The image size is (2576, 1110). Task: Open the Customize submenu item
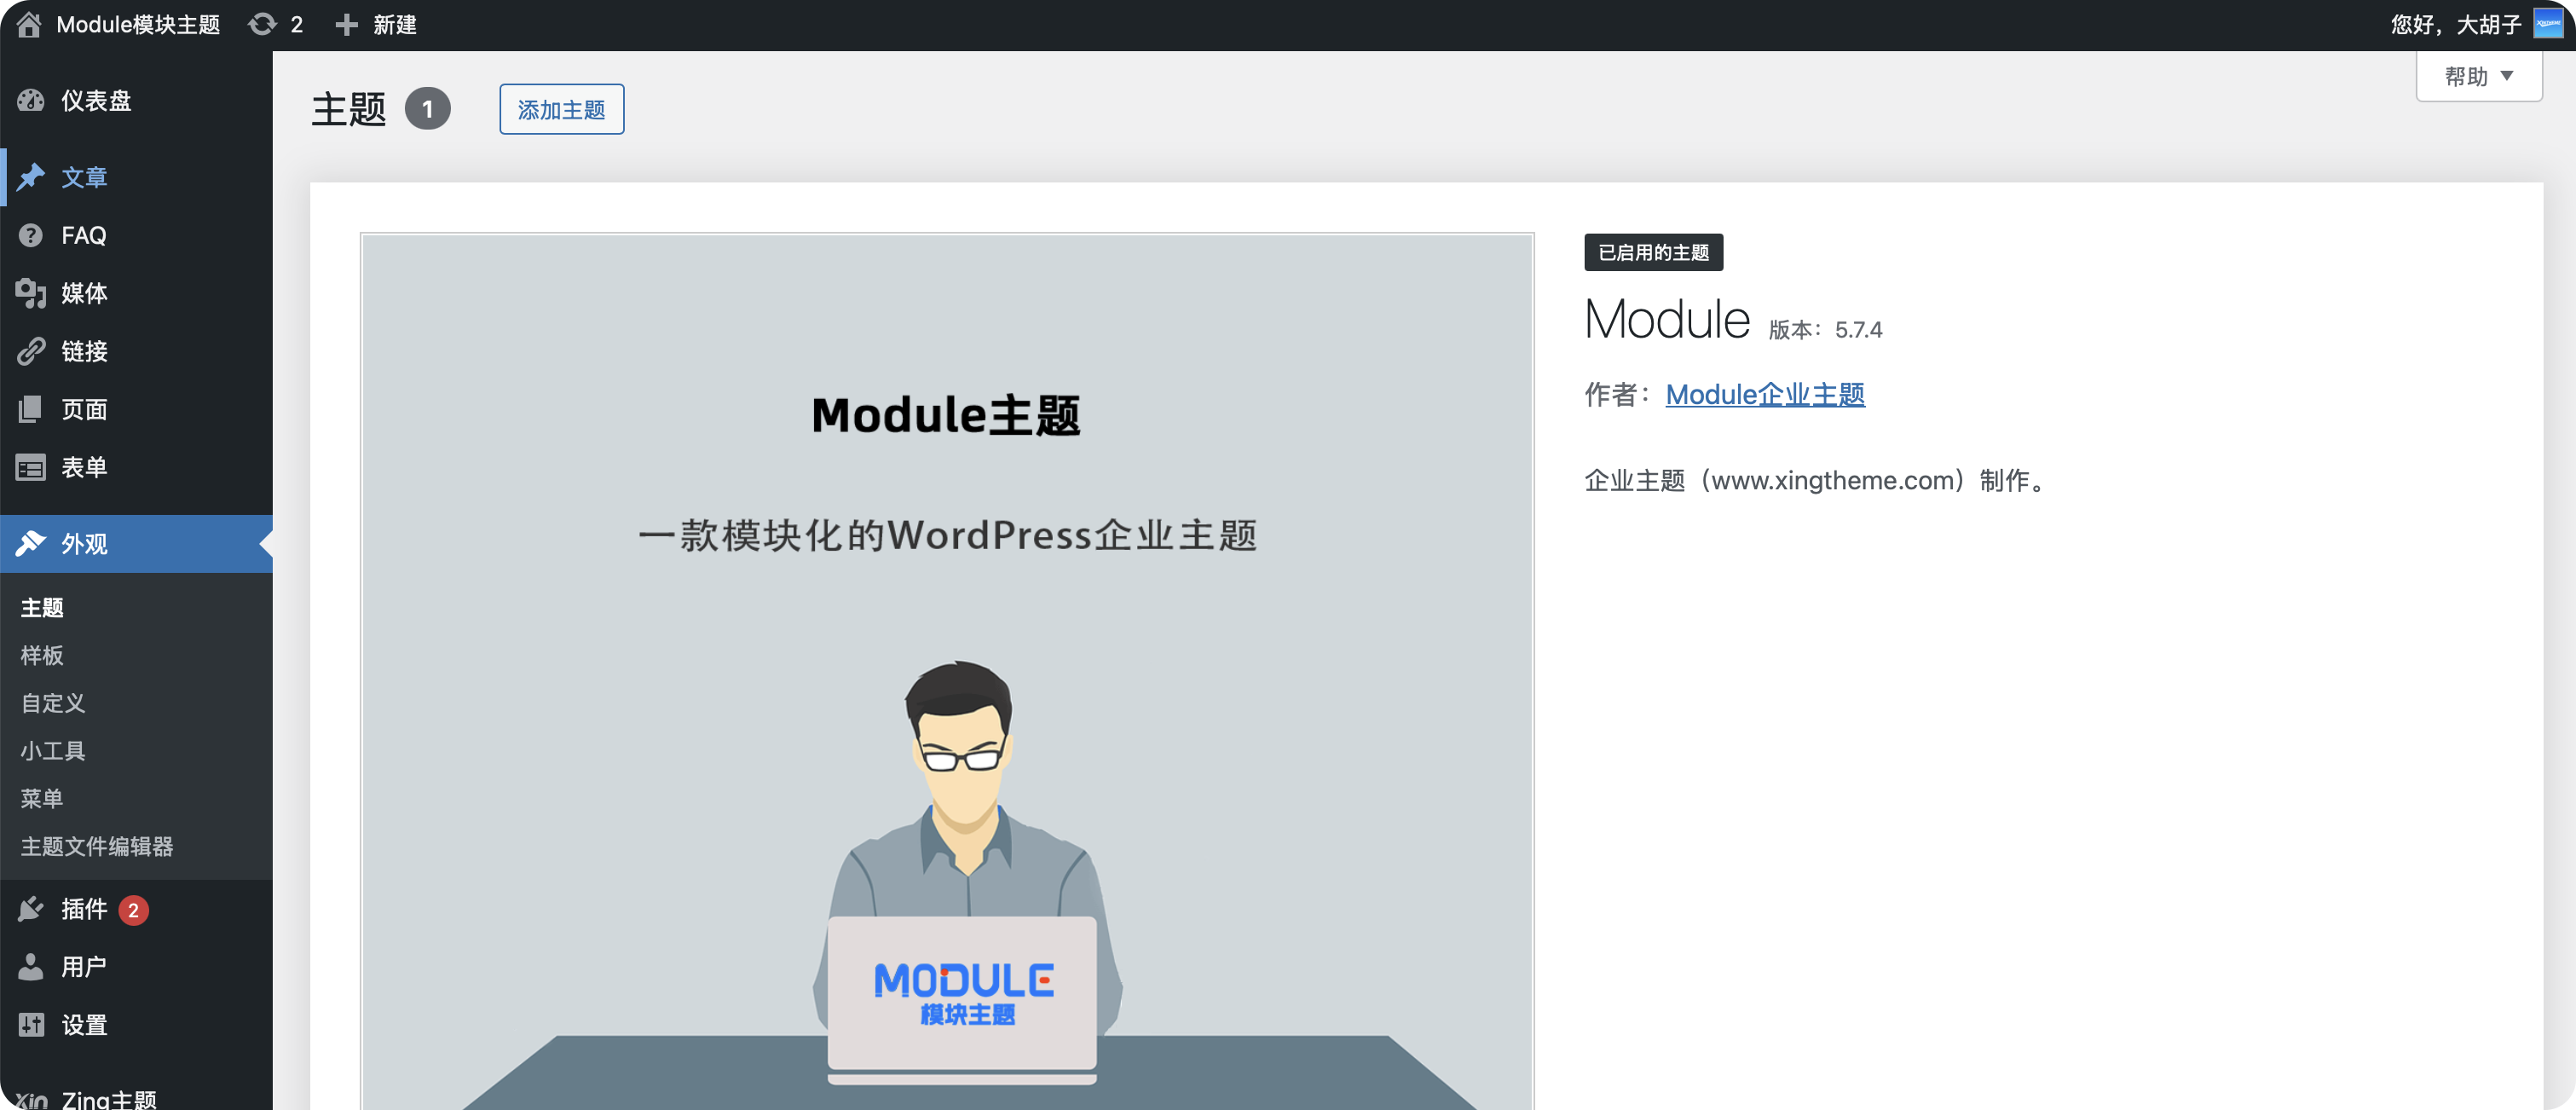(53, 703)
